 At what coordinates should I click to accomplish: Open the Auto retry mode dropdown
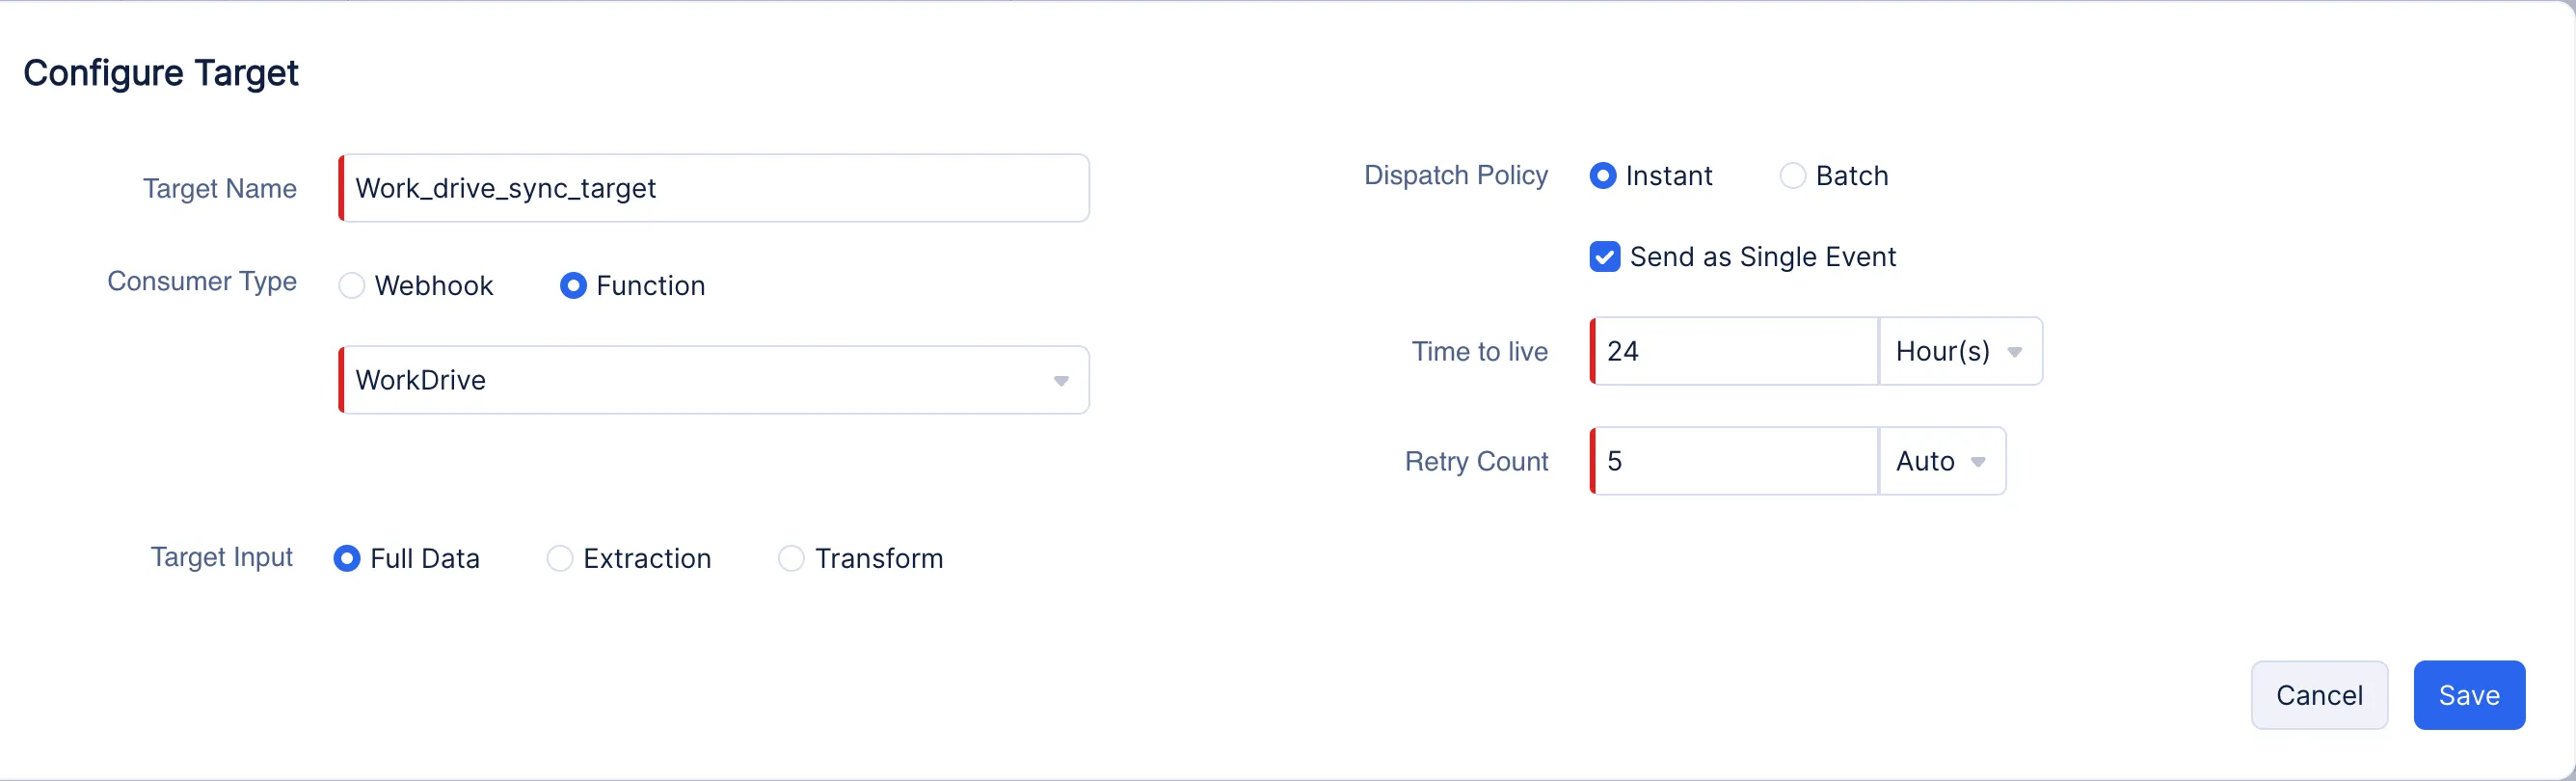(1938, 461)
